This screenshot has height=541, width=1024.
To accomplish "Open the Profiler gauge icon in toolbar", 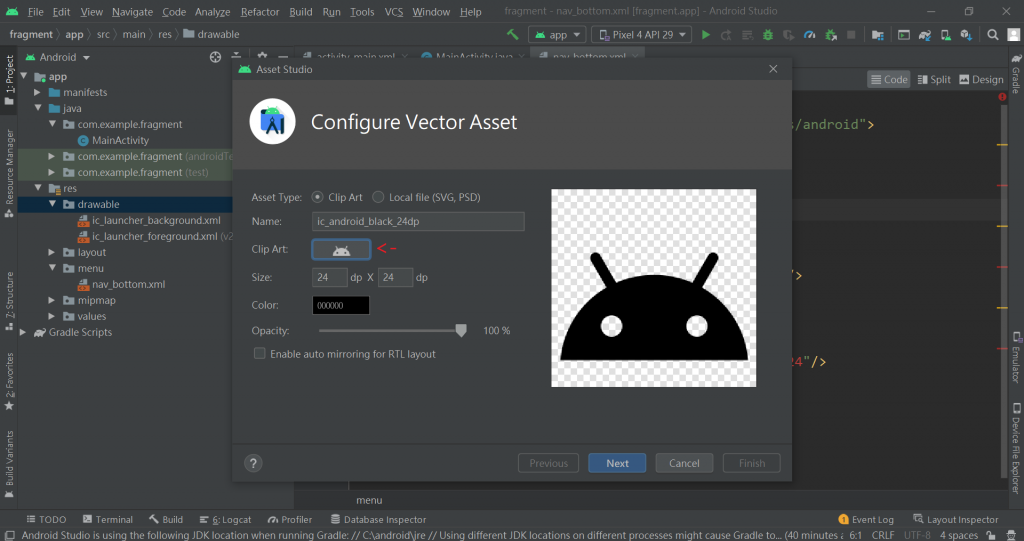I will (810, 35).
